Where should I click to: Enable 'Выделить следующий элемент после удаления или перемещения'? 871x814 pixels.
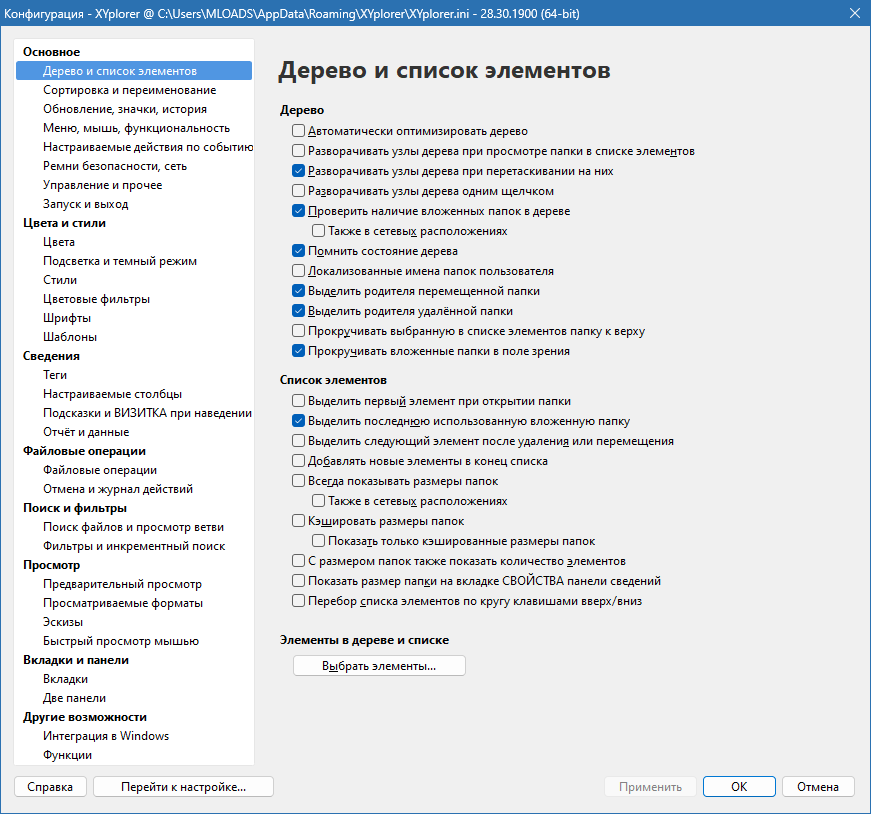(298, 441)
